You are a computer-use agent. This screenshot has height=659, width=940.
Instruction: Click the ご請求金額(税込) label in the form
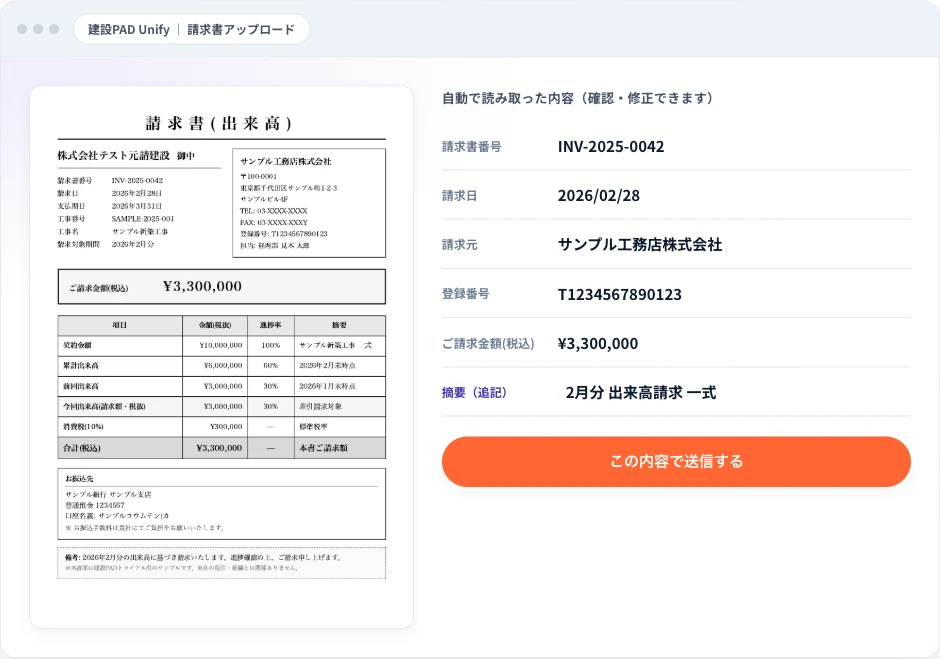pos(488,344)
